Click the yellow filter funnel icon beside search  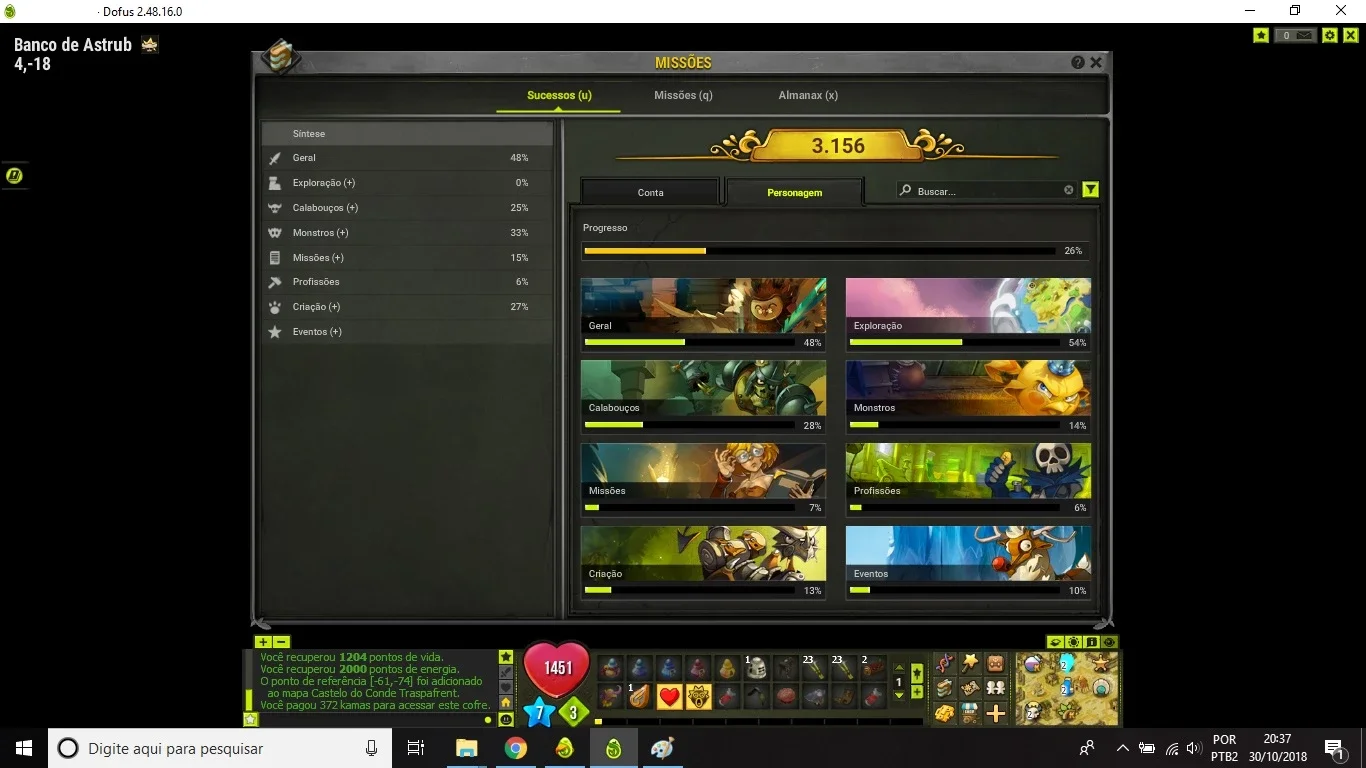pos(1091,190)
